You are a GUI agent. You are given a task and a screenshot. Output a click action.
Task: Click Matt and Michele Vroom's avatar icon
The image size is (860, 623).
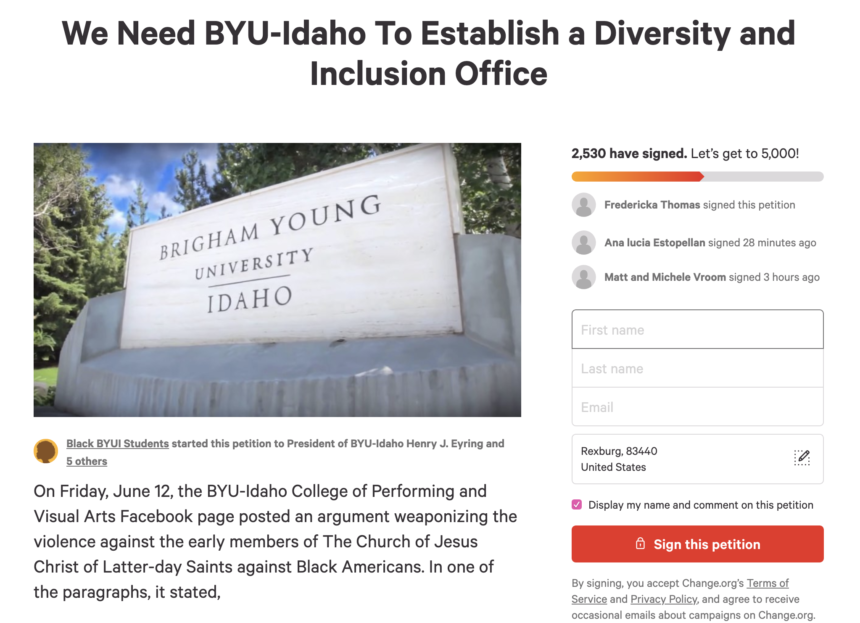[x=584, y=277]
